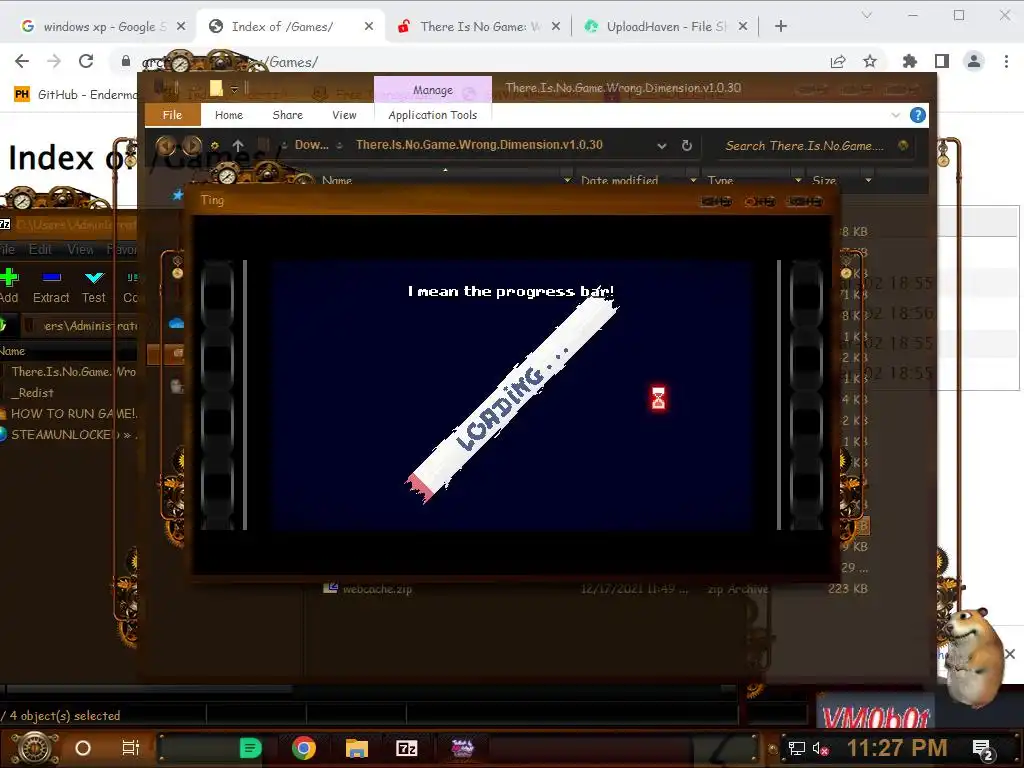Select the Manage contextual tab

point(432,90)
